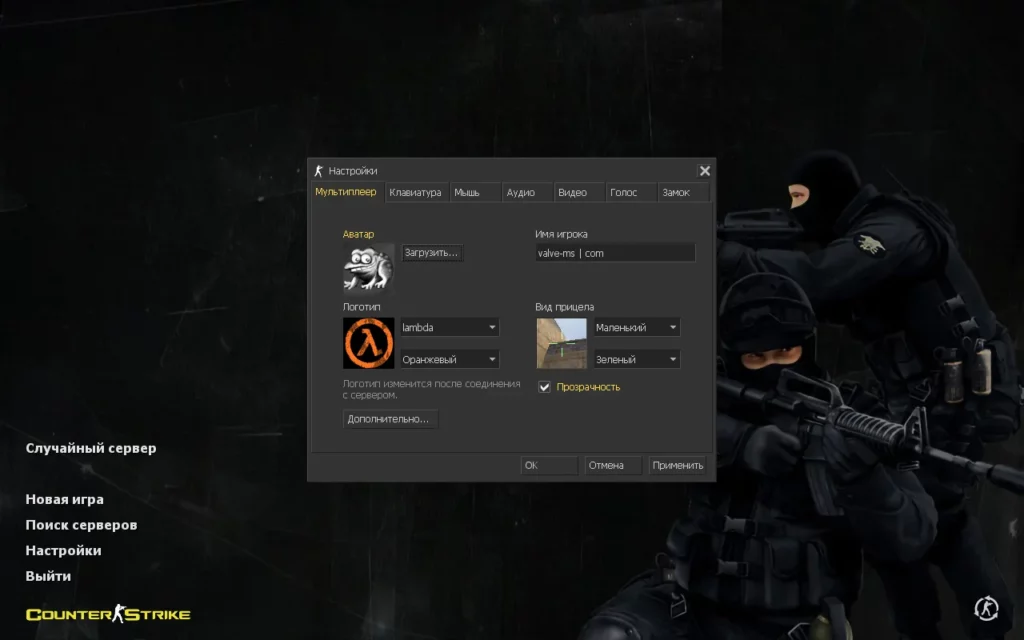The width and height of the screenshot is (1024, 640).
Task: Open the Видео tab
Action: (572, 193)
